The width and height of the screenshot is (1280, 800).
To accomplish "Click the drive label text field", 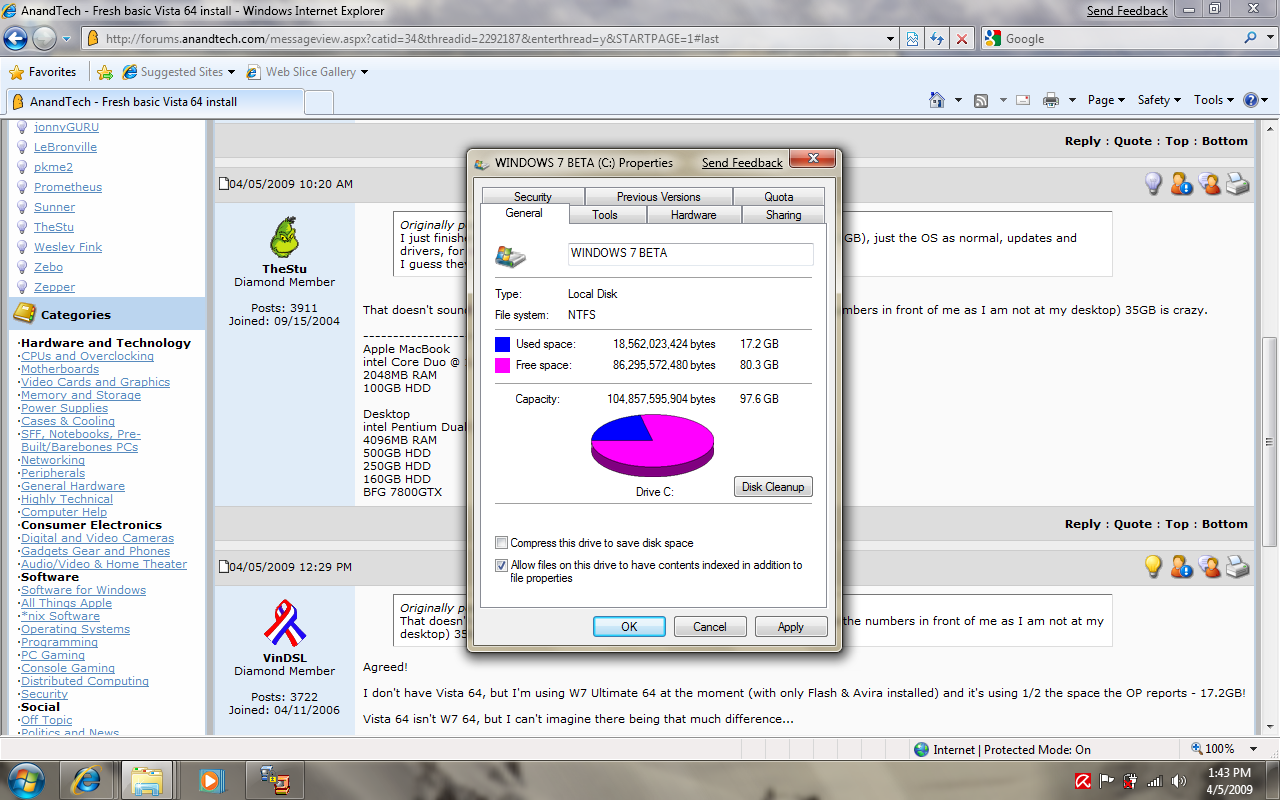I will 690,254.
